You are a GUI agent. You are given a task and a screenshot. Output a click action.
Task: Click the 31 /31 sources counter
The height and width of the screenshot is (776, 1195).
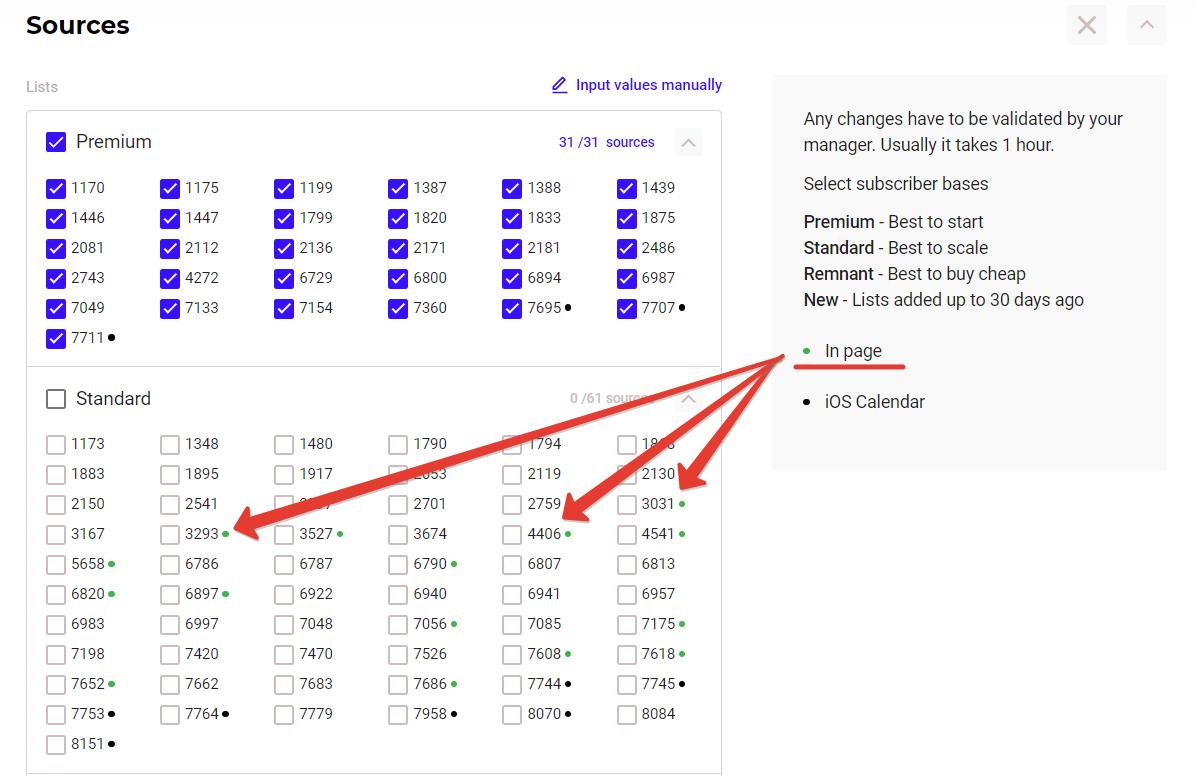coord(607,143)
